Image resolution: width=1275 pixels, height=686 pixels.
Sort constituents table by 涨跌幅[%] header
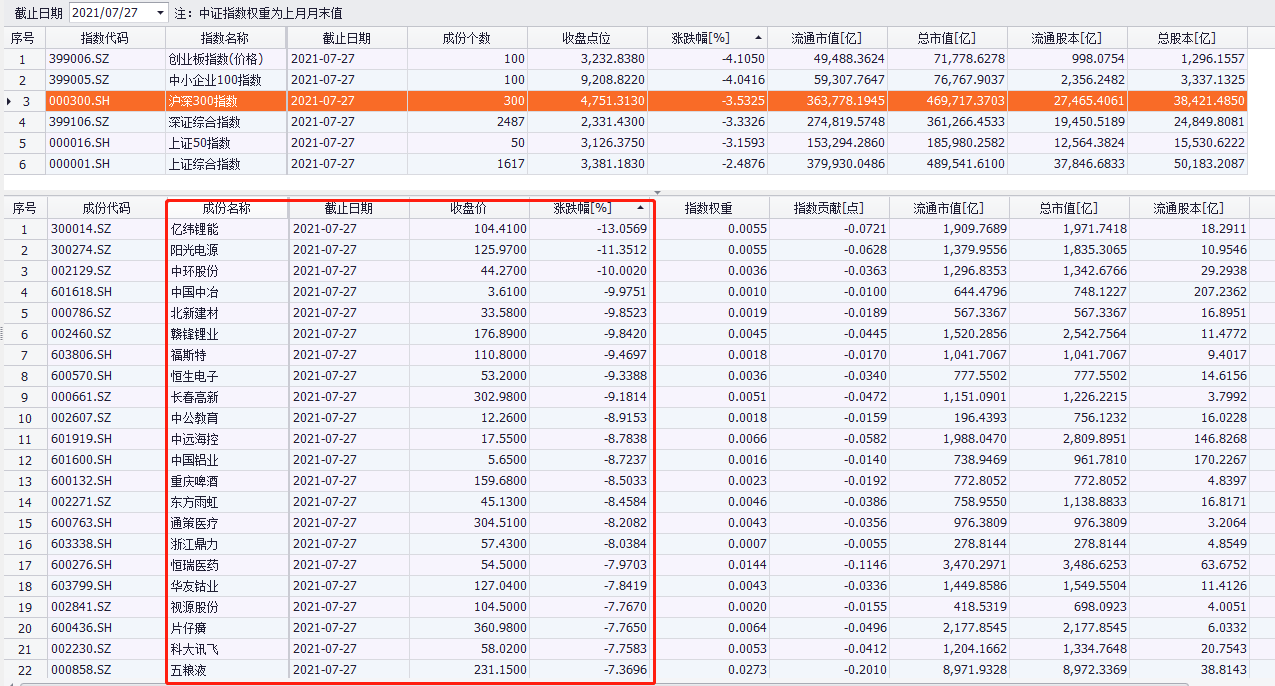pyautogui.click(x=590, y=208)
